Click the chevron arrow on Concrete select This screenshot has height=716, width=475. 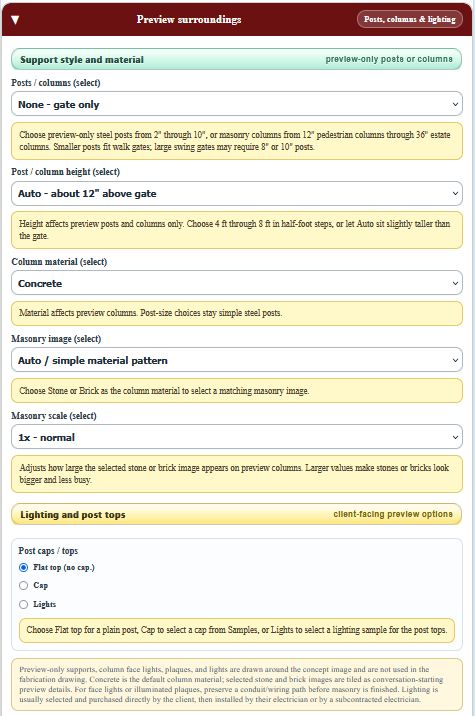pyautogui.click(x=455, y=283)
